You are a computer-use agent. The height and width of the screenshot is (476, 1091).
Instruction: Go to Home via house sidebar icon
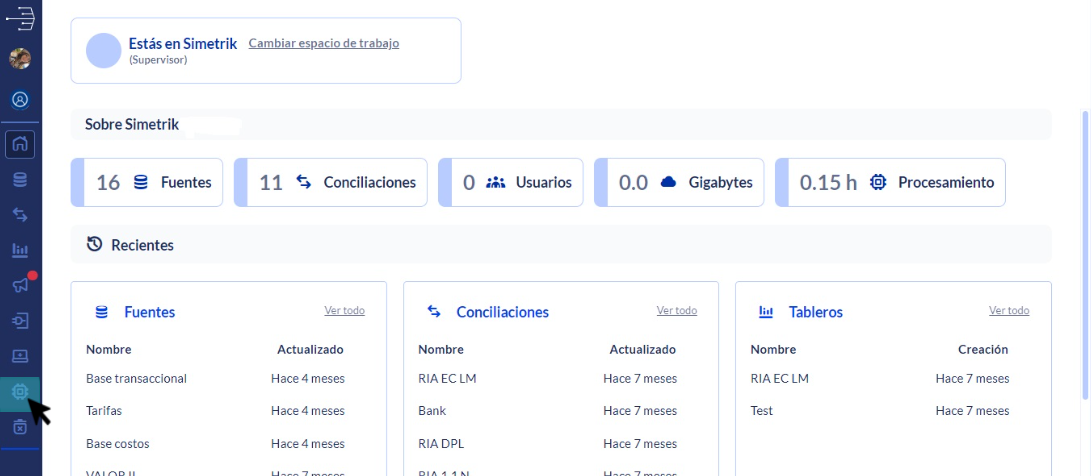click(20, 145)
